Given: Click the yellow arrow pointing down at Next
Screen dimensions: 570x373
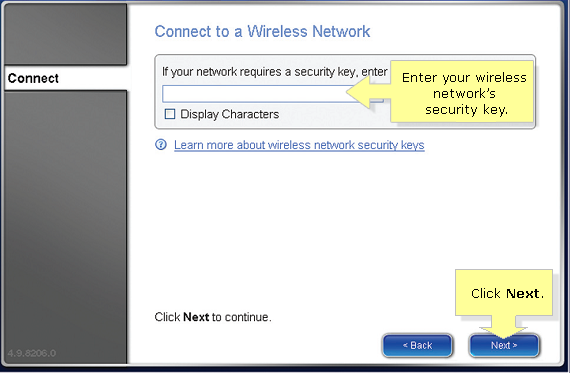Looking at the screenshot, I should pyautogui.click(x=503, y=325).
